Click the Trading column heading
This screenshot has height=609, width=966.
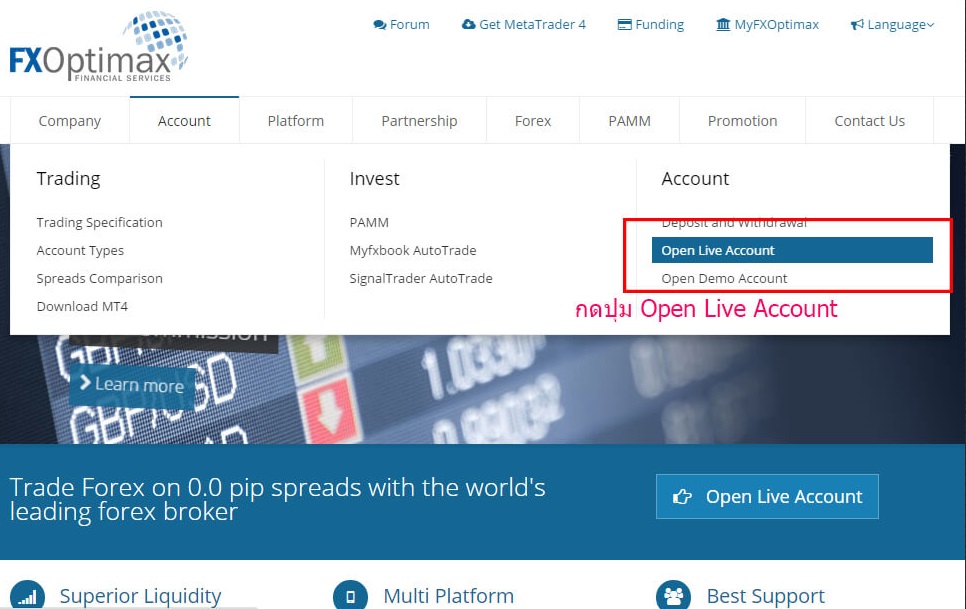click(68, 179)
